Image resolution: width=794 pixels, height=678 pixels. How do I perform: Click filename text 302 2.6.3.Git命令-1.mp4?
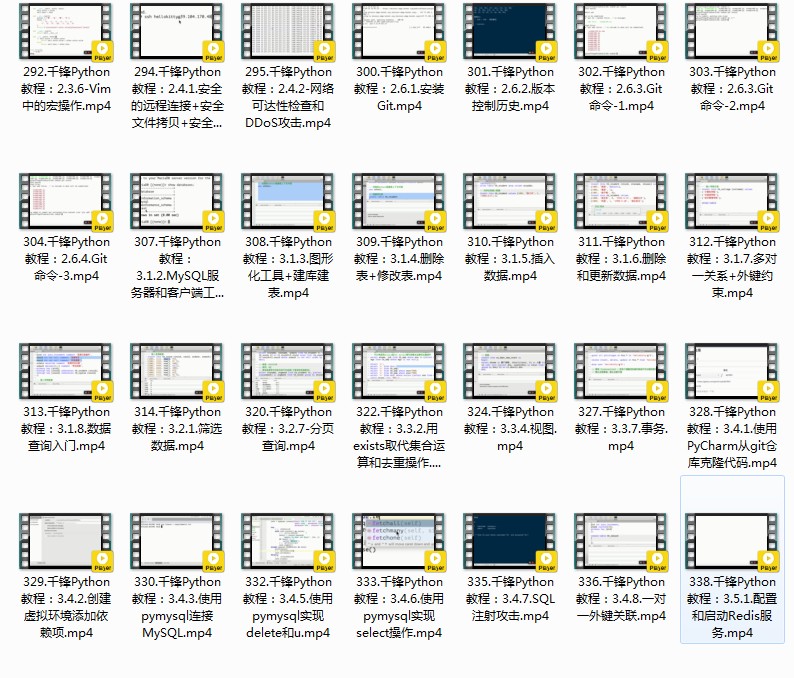pyautogui.click(x=621, y=89)
